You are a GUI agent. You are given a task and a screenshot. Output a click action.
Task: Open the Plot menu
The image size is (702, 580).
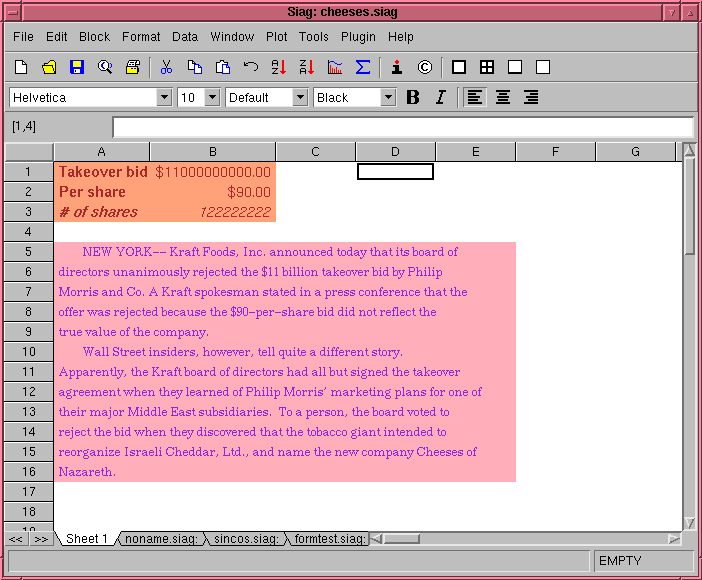(x=277, y=37)
